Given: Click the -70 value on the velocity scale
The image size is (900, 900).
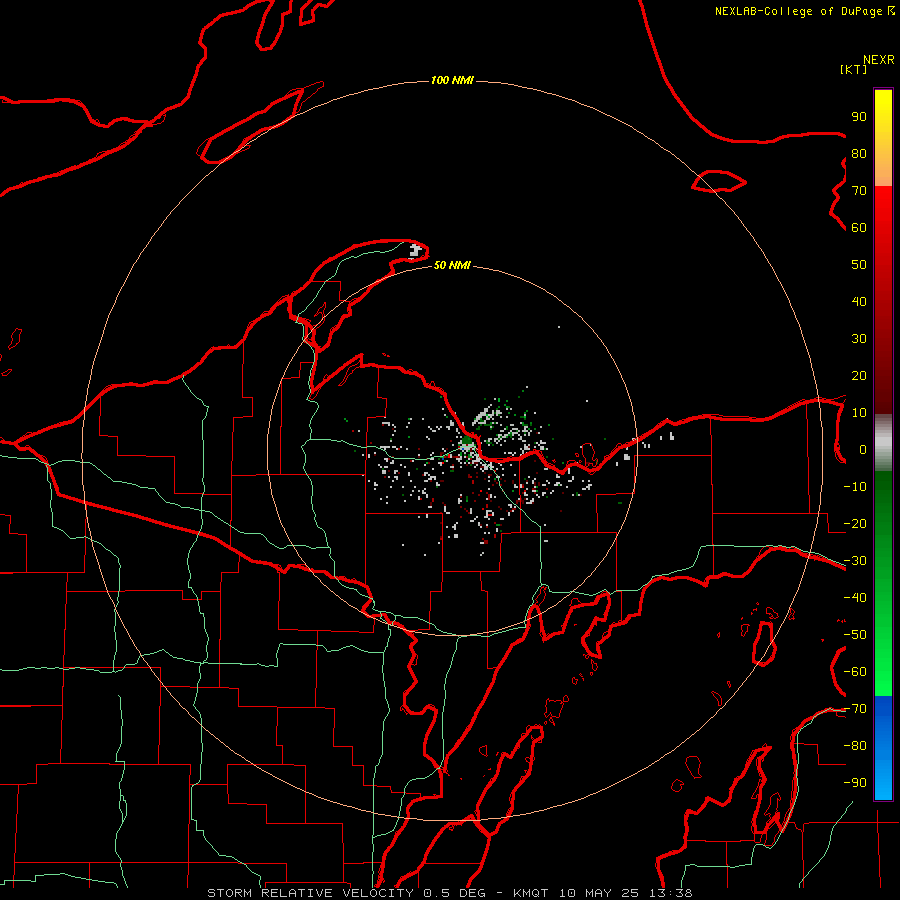Looking at the screenshot, I should click(x=855, y=709).
